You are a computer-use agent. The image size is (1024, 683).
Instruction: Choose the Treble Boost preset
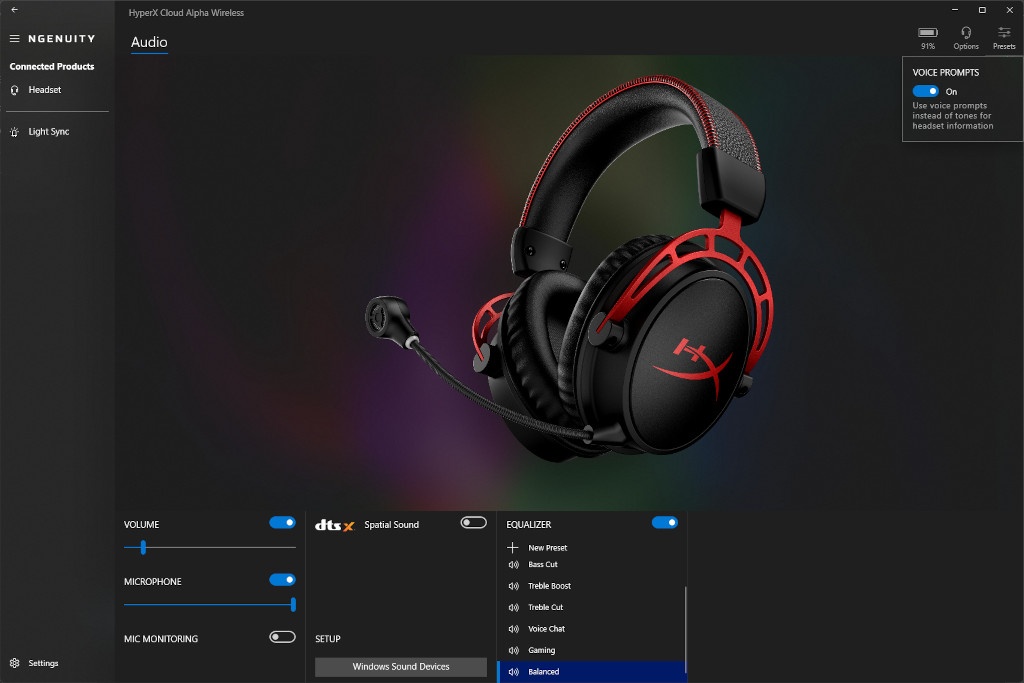549,586
